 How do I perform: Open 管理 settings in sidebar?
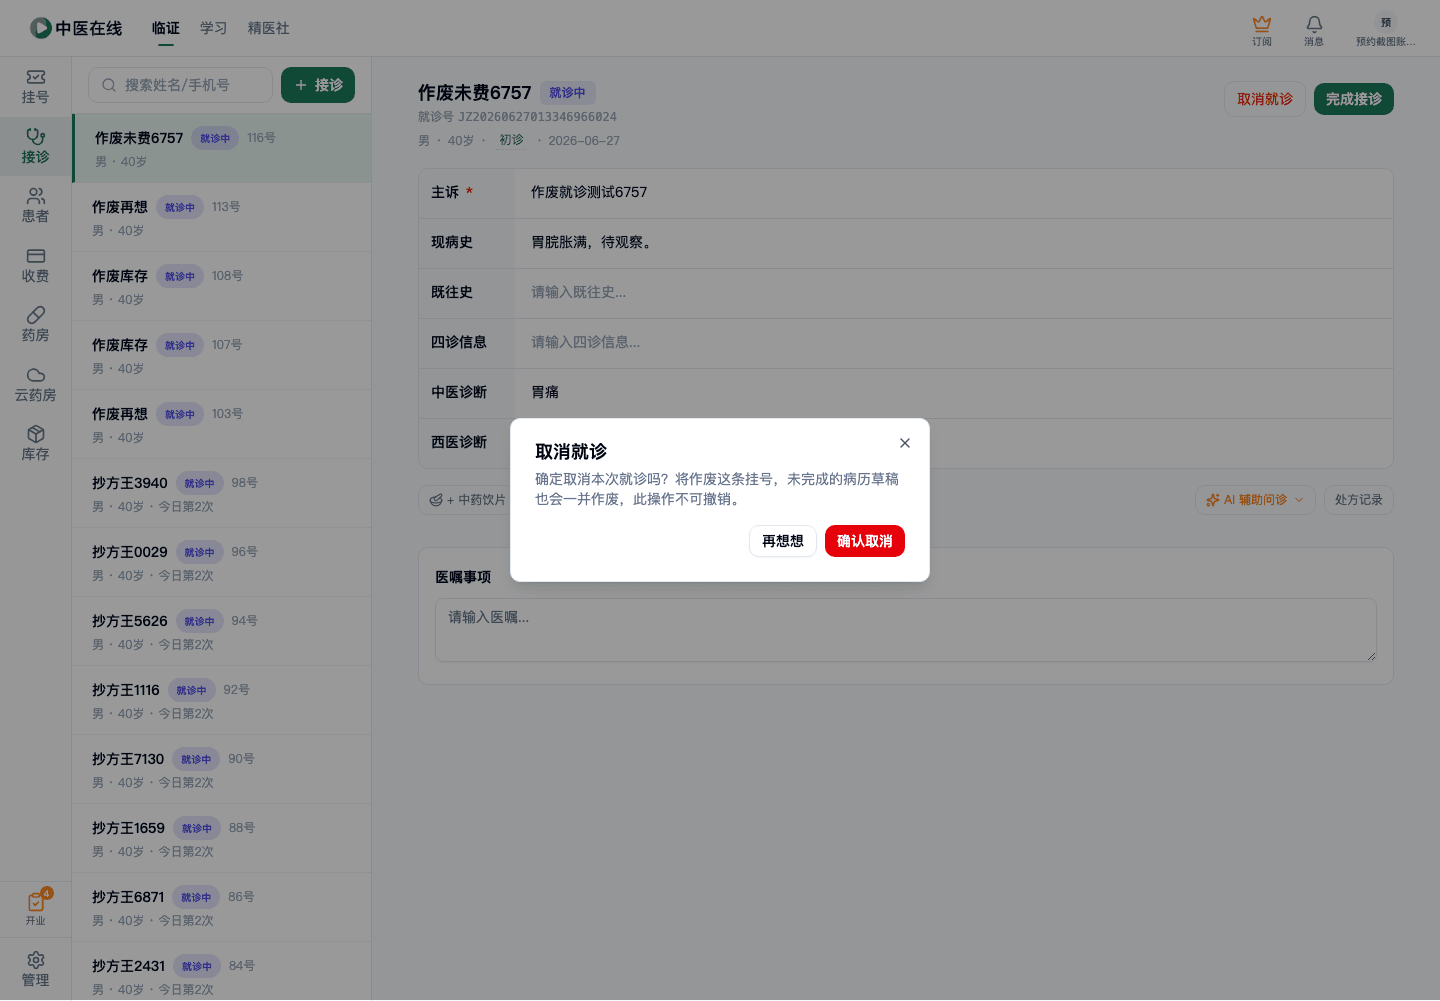click(x=36, y=969)
